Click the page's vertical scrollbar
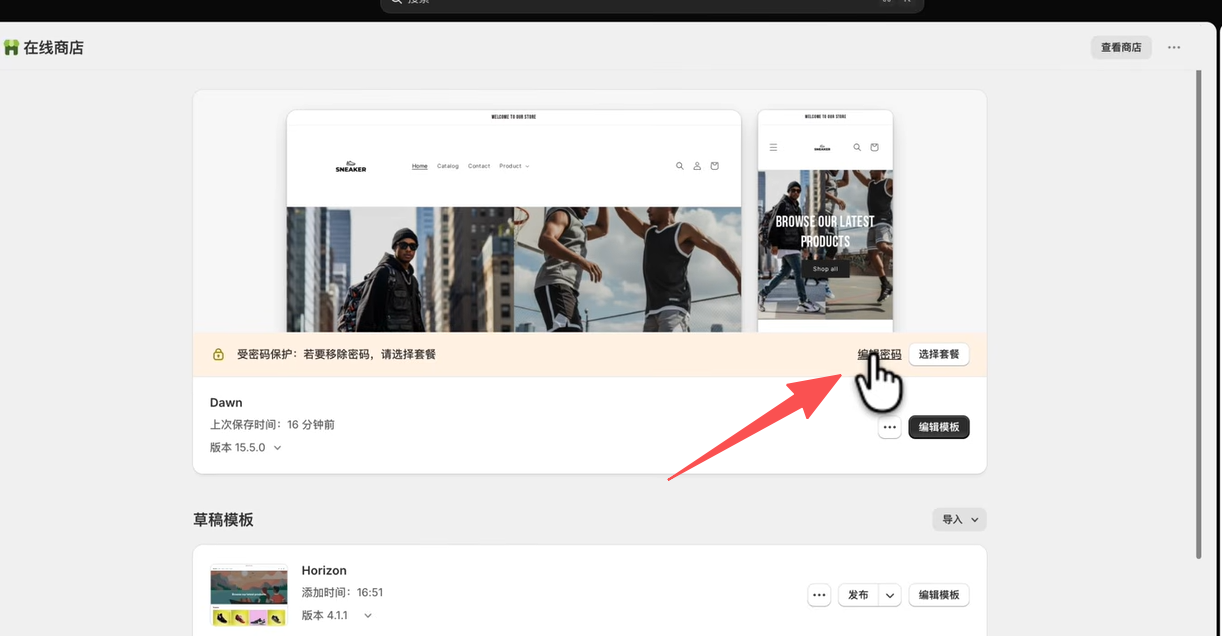 [x=1199, y=314]
